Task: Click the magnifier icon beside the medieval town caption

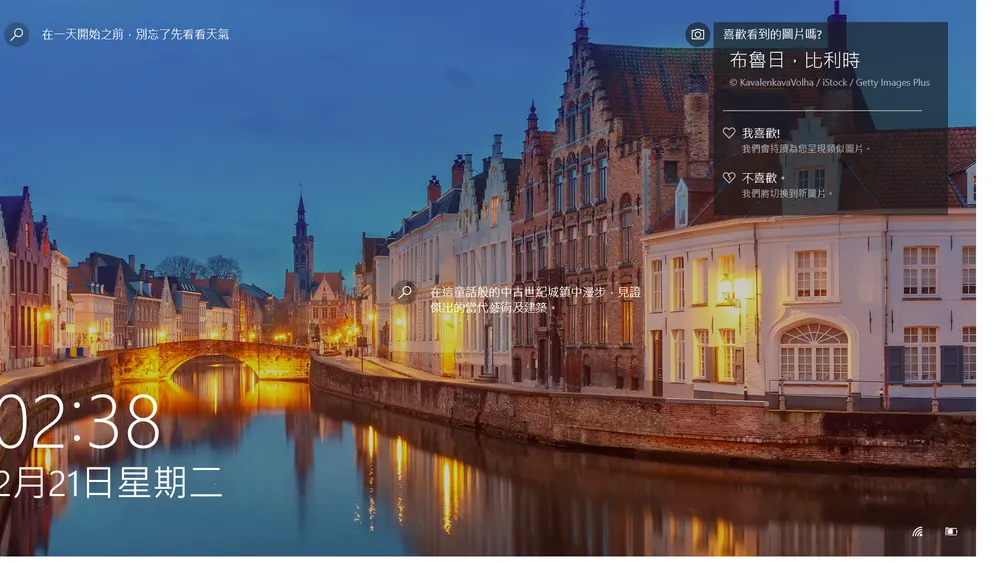Action: pos(405,292)
